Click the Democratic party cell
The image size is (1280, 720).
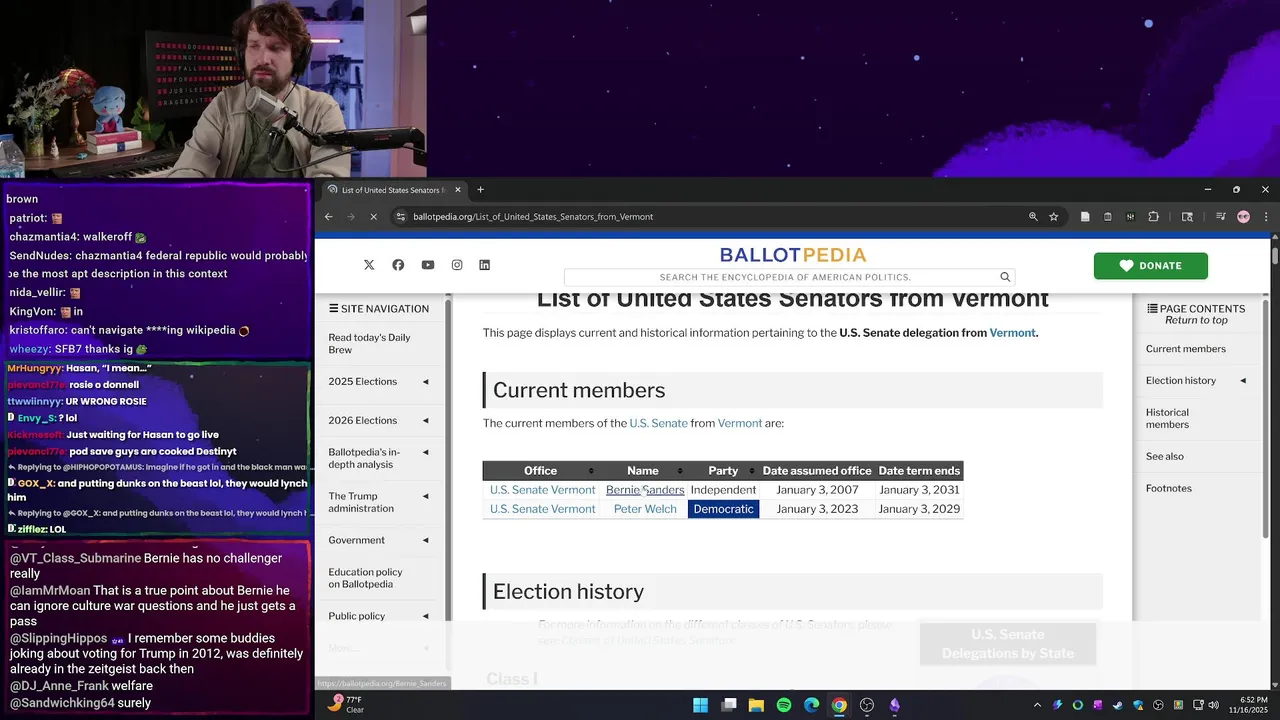(x=723, y=509)
